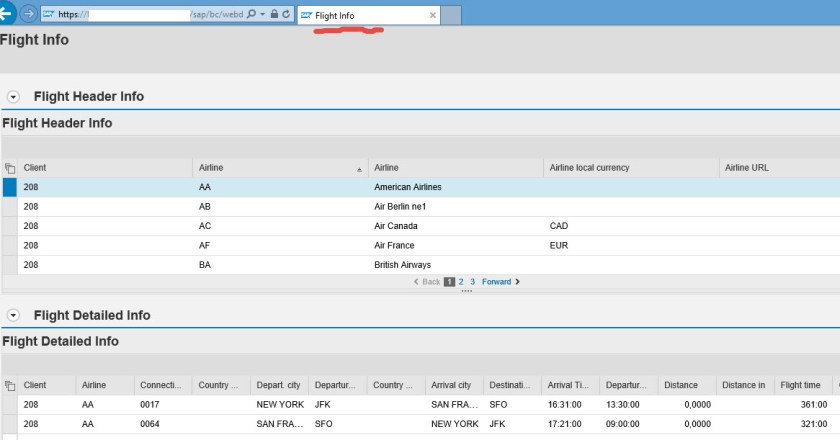Click select-all icon in Flight Detailed table
The height and width of the screenshot is (440, 840).
10,386
